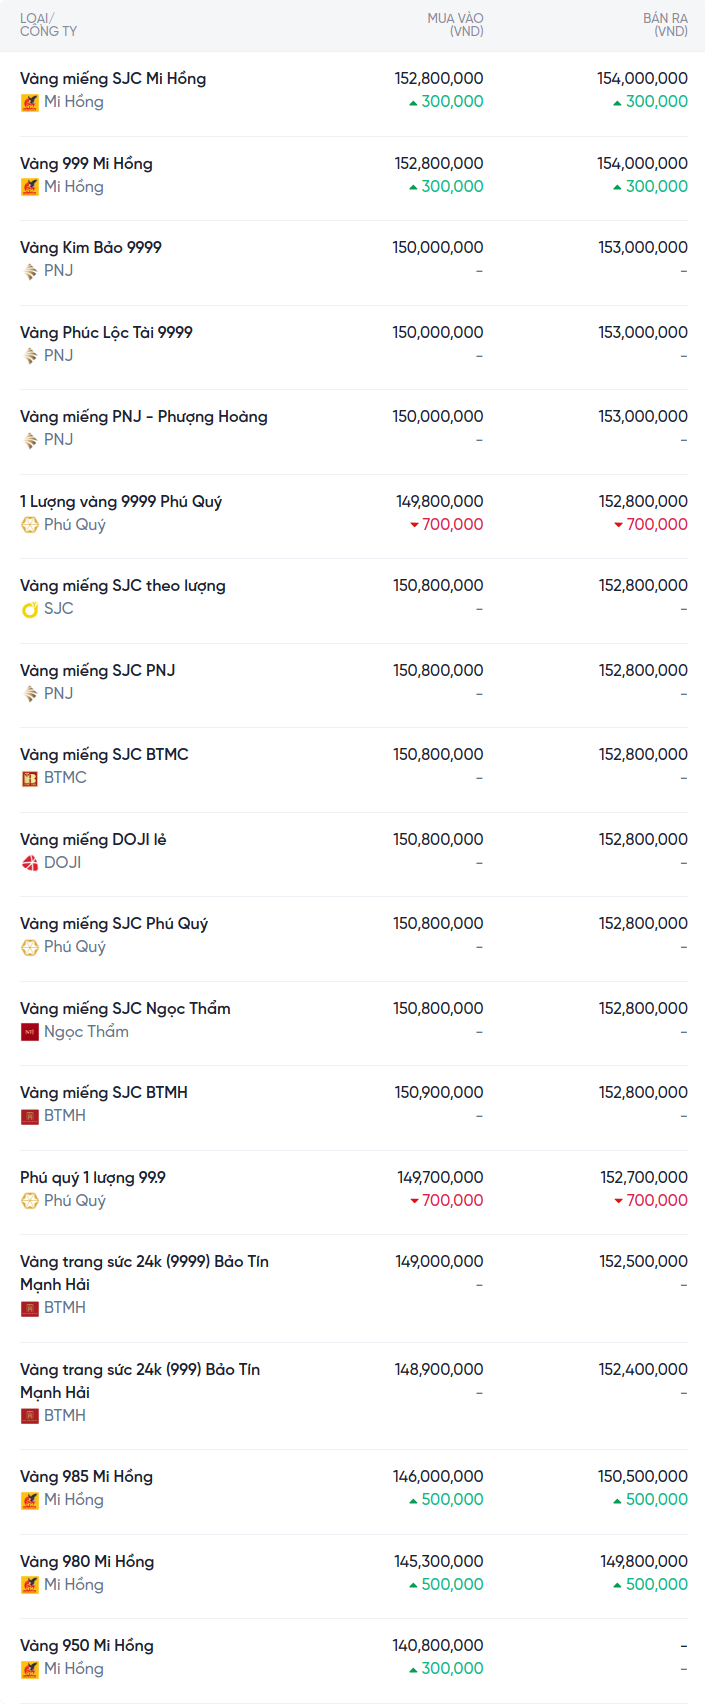Select Phú quý 1 lượng 99.9 title

(93, 1177)
